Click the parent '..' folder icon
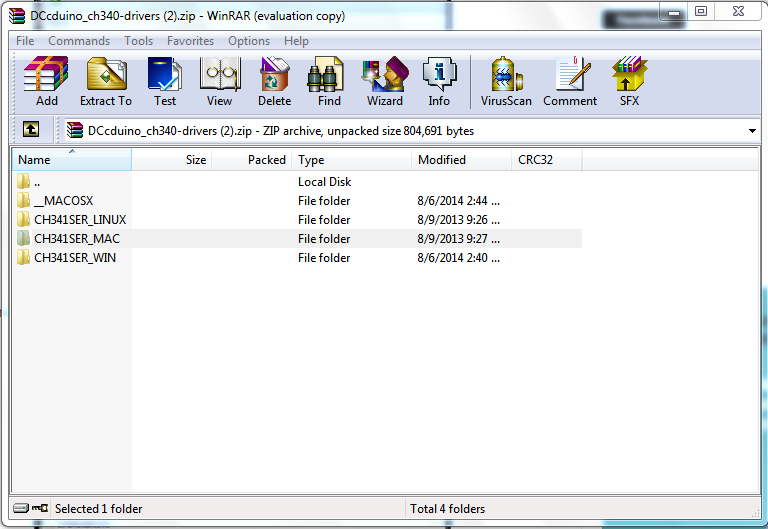768x529 pixels. click(23, 181)
